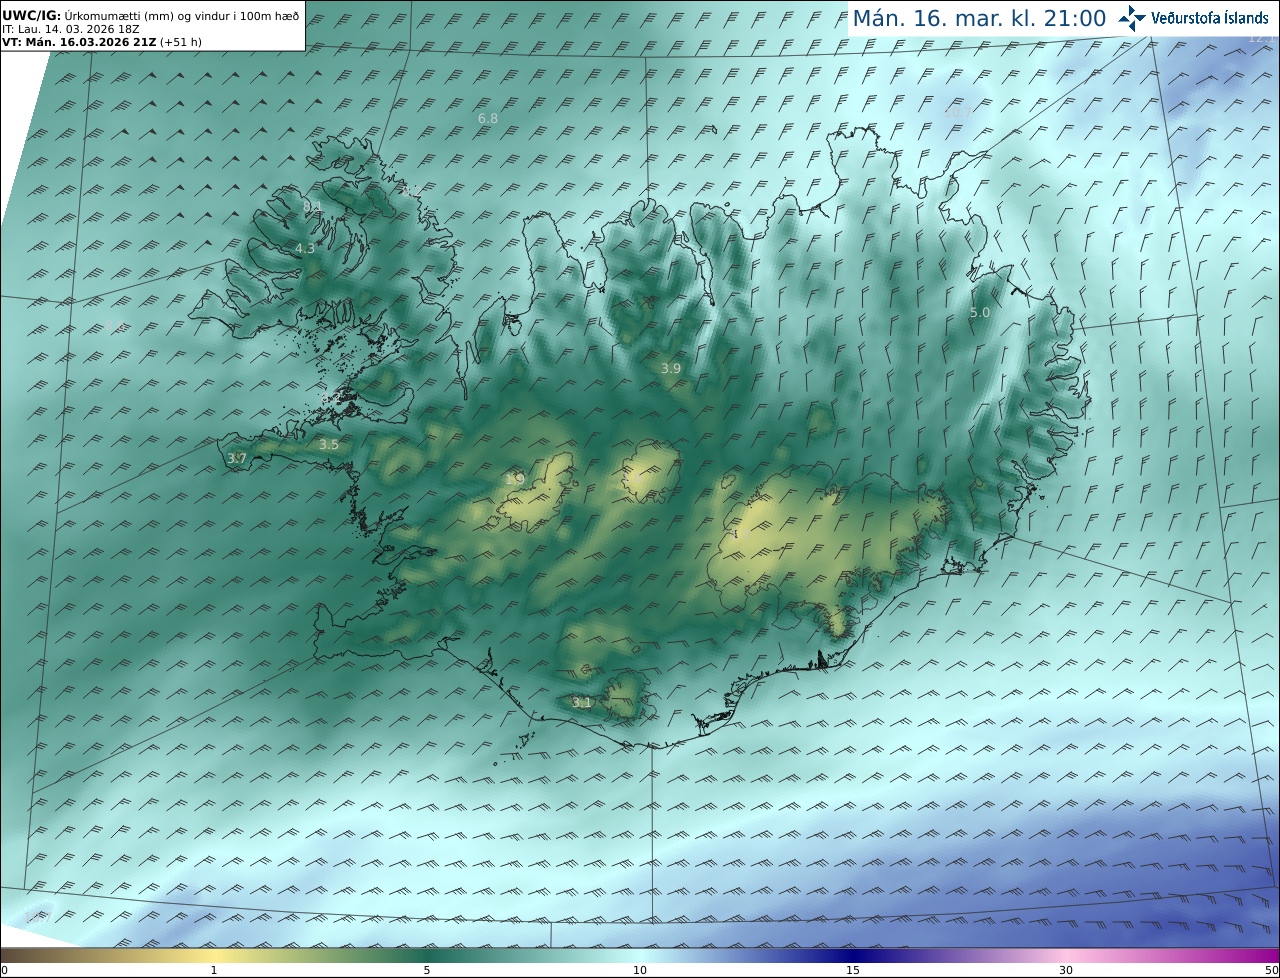Screen dimensions: 1280x978
Task: Click the 4.3 value in the Westfjords
Action: point(305,248)
